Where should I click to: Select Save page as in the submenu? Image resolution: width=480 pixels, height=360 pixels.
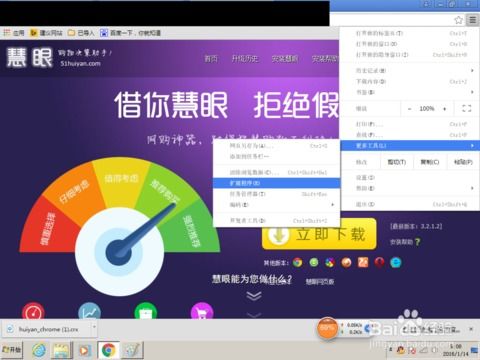tap(276, 146)
